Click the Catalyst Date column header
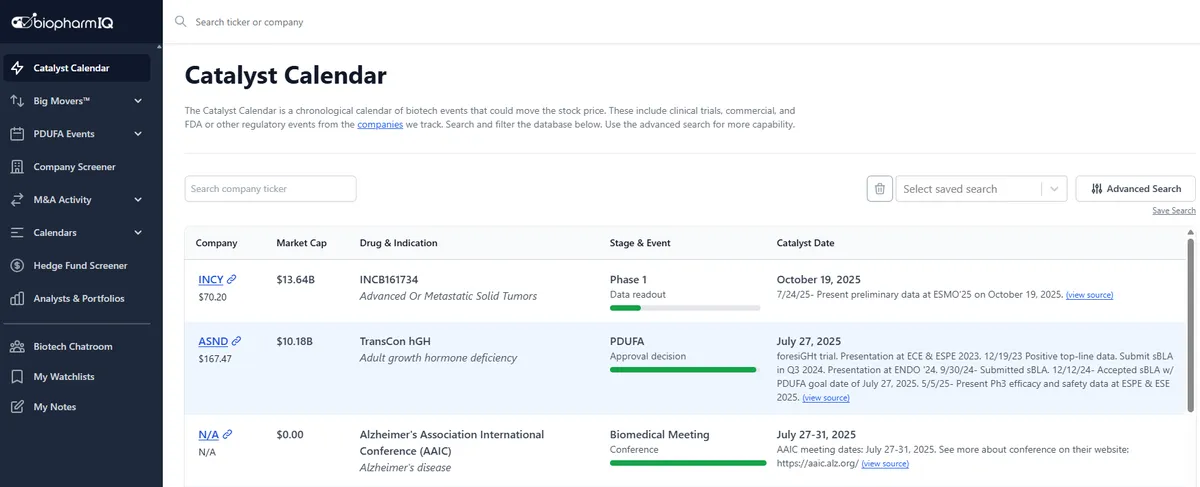The width and height of the screenshot is (1200, 487). pos(806,243)
